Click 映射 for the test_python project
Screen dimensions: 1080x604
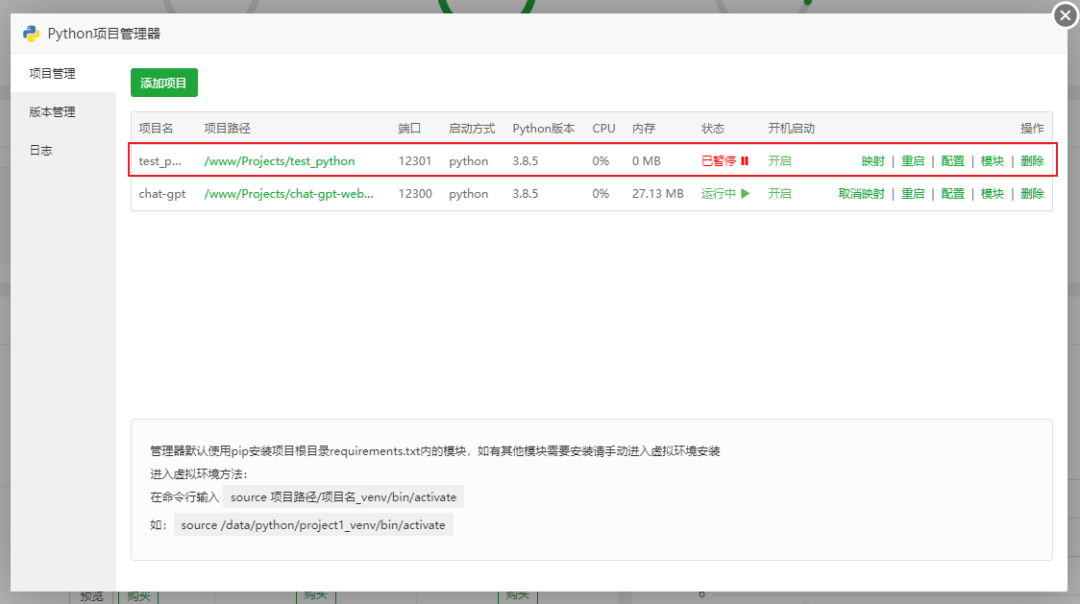coord(873,161)
